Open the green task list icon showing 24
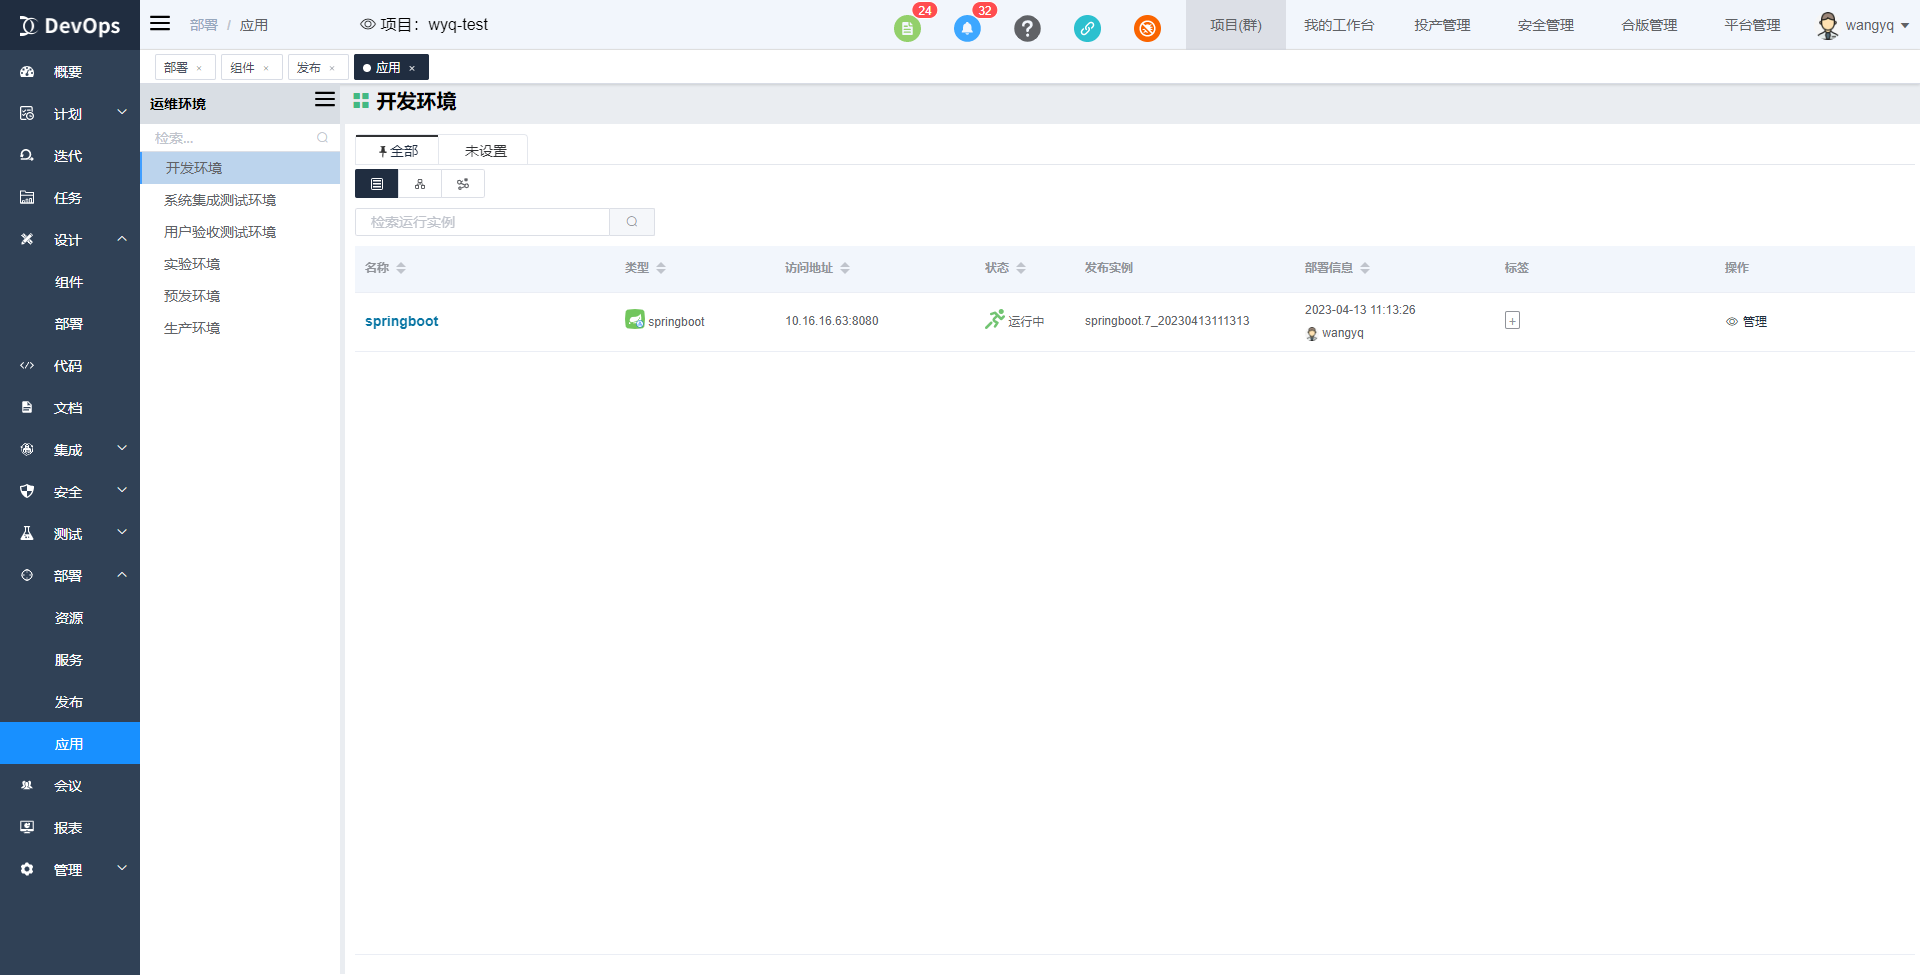 click(x=907, y=28)
